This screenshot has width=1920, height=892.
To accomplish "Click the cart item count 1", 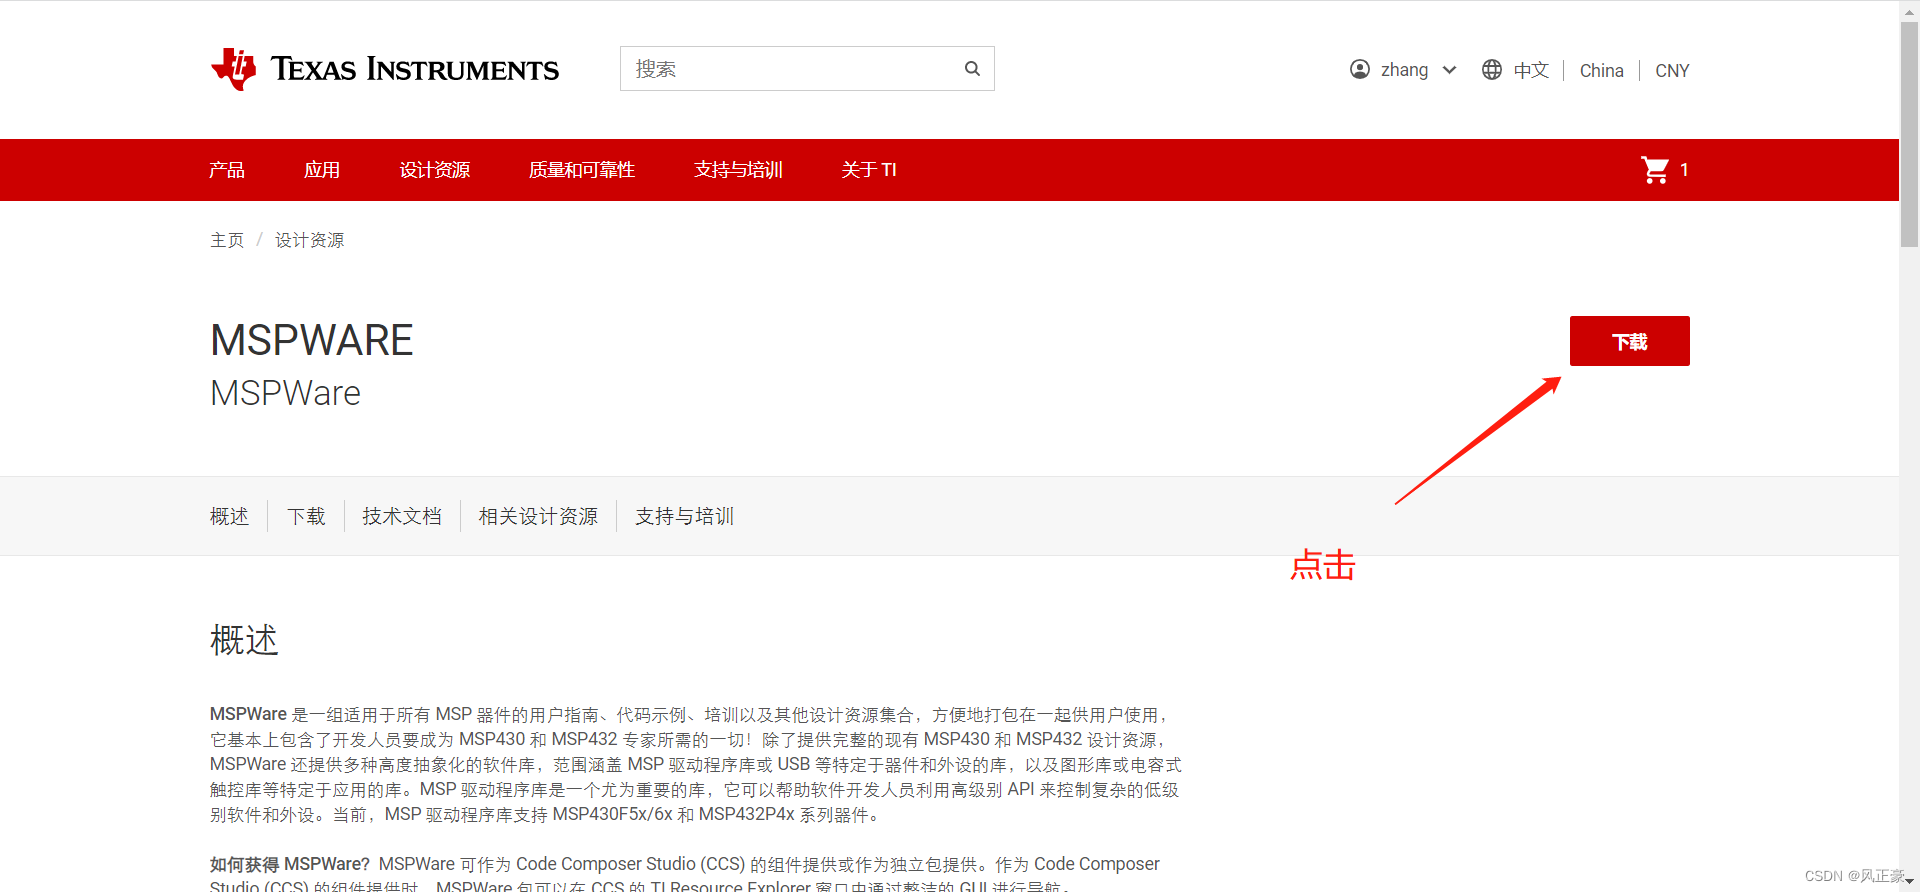I will click(1684, 170).
